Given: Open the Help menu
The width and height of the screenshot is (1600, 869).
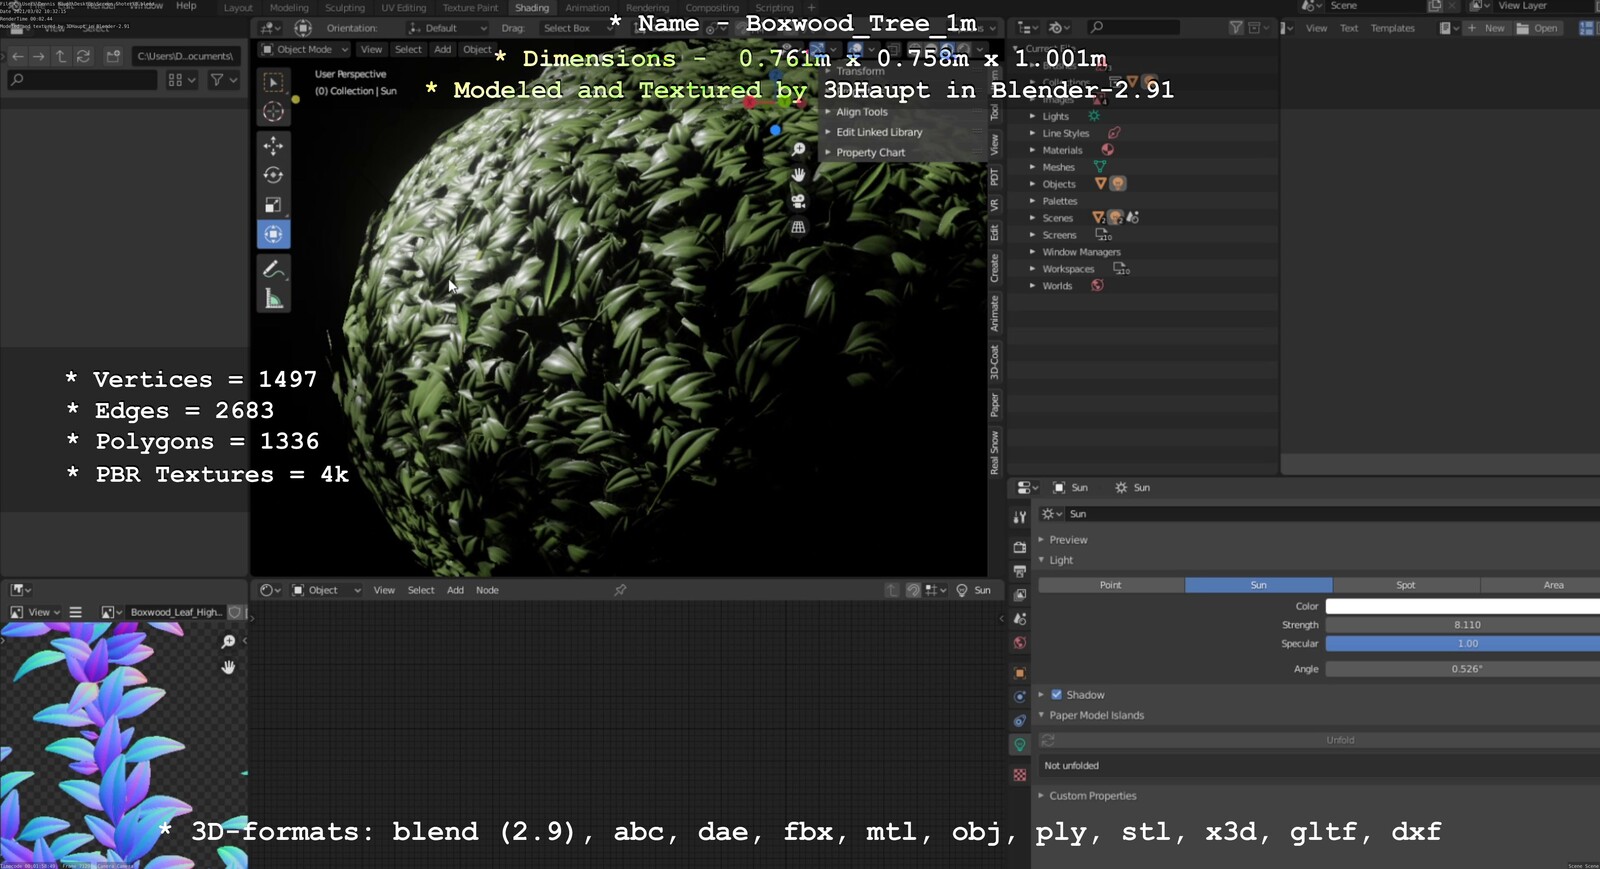Looking at the screenshot, I should (x=186, y=6).
